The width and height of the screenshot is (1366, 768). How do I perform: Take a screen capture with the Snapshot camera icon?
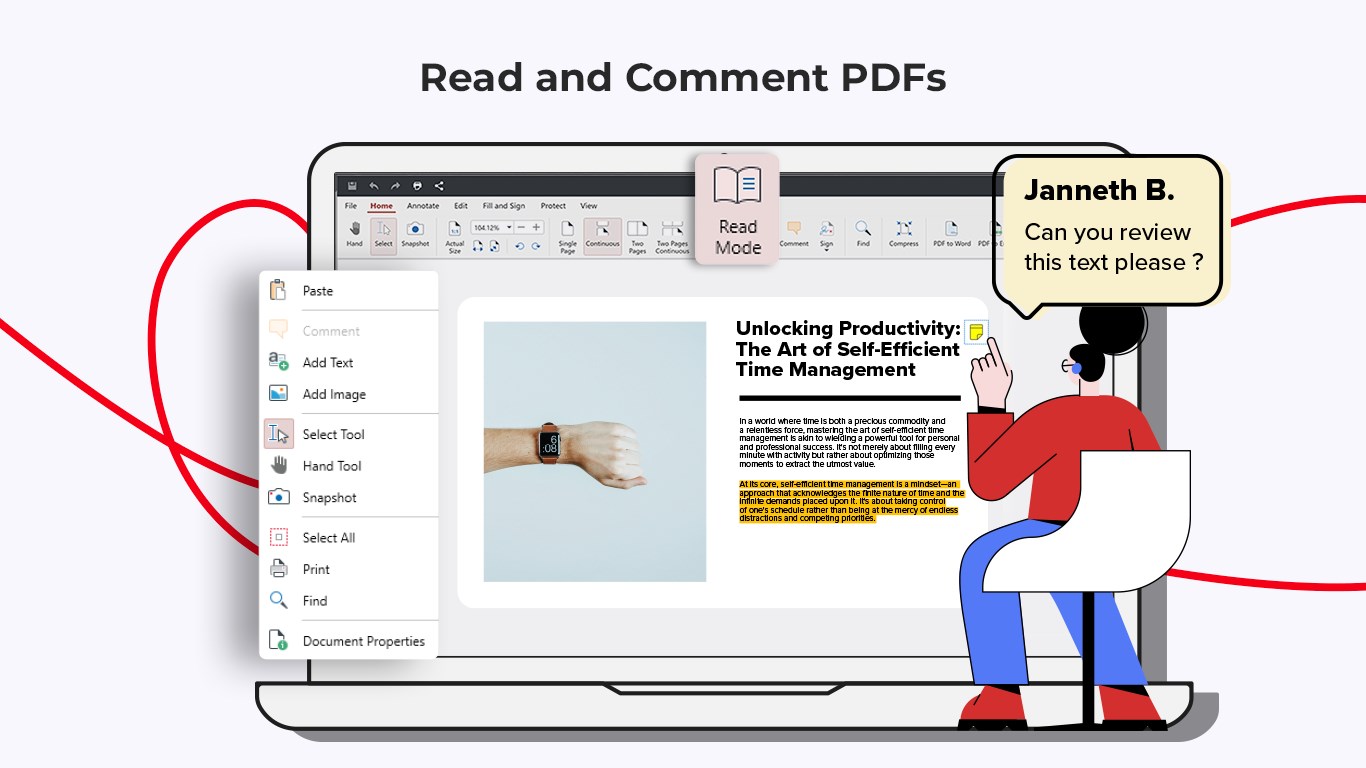[x=414, y=230]
